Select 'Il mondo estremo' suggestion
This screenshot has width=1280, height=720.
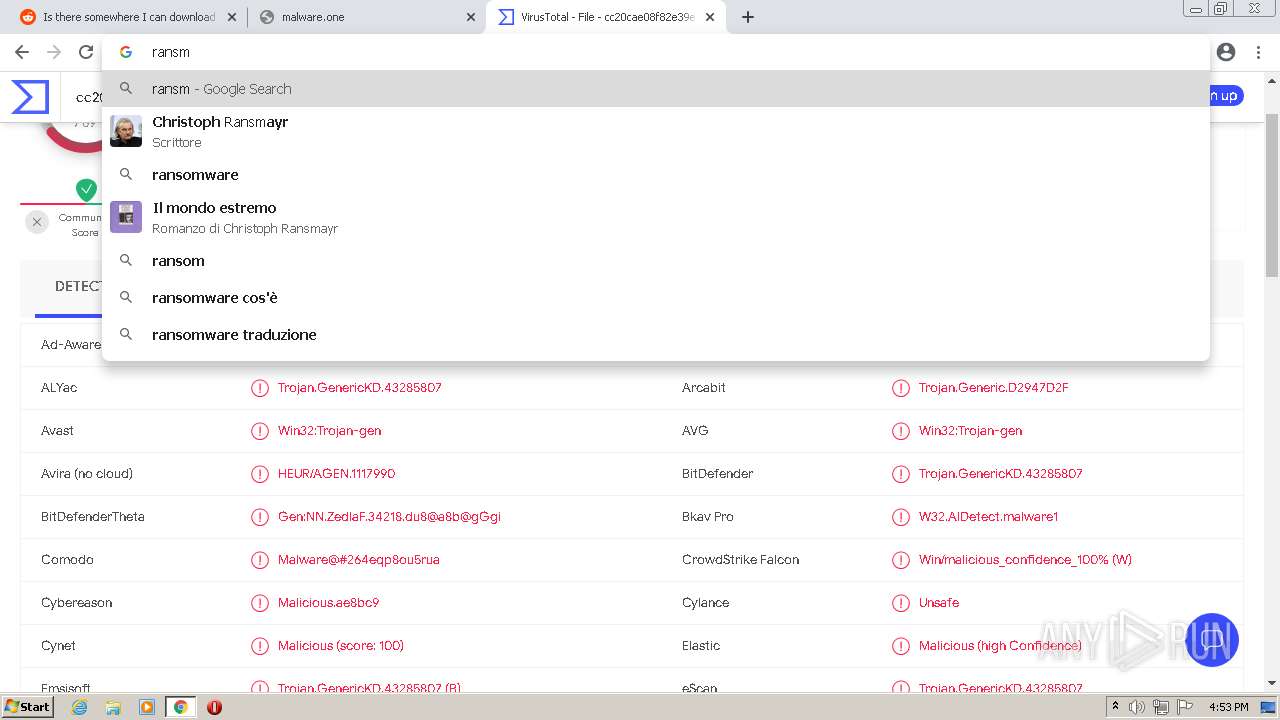[656, 217]
